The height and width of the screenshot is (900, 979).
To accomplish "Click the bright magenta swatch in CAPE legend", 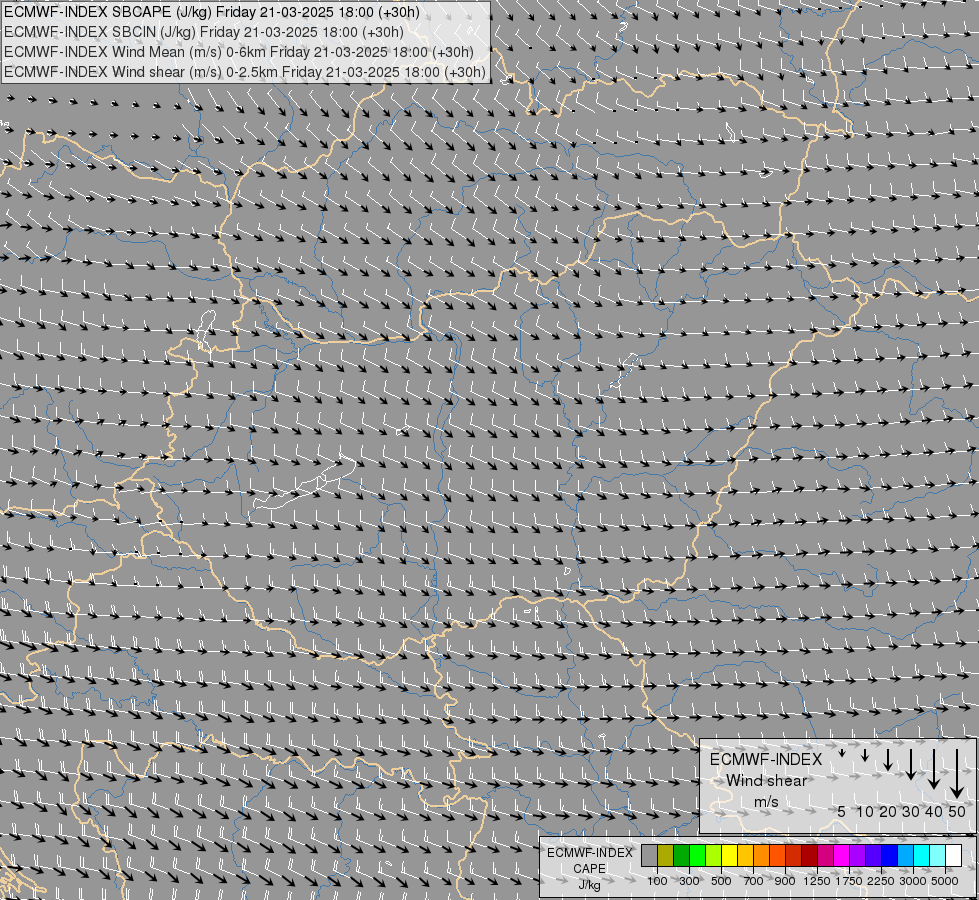I will coord(841,856).
